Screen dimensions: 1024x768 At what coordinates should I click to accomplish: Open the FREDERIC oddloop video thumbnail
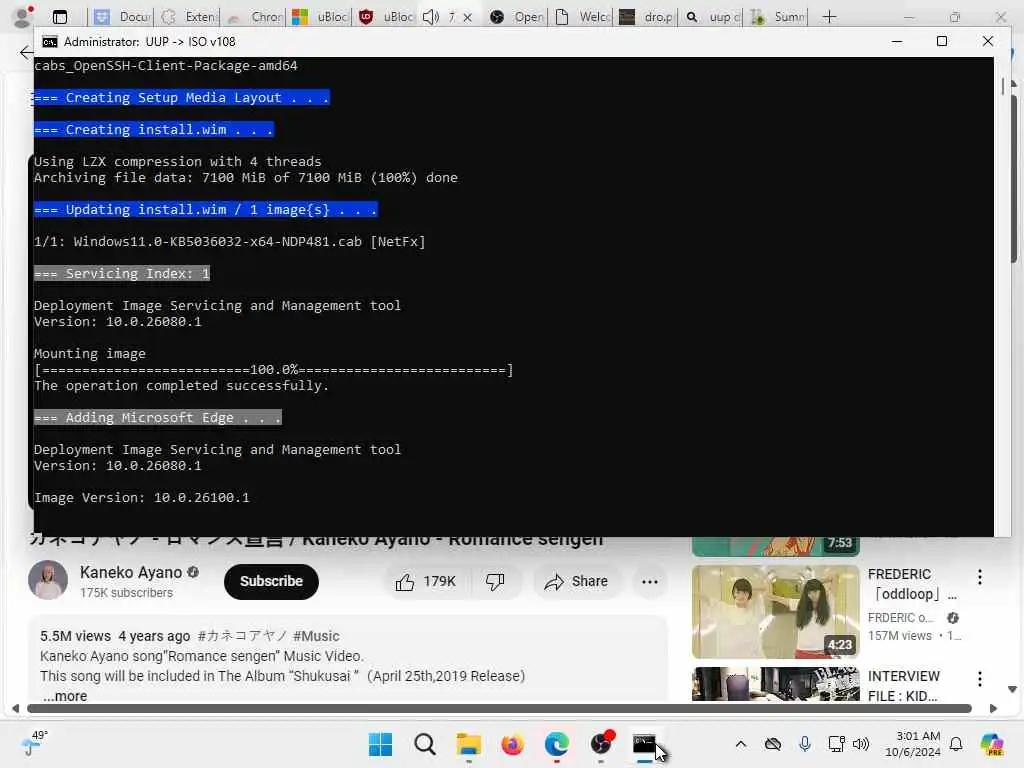(x=775, y=611)
